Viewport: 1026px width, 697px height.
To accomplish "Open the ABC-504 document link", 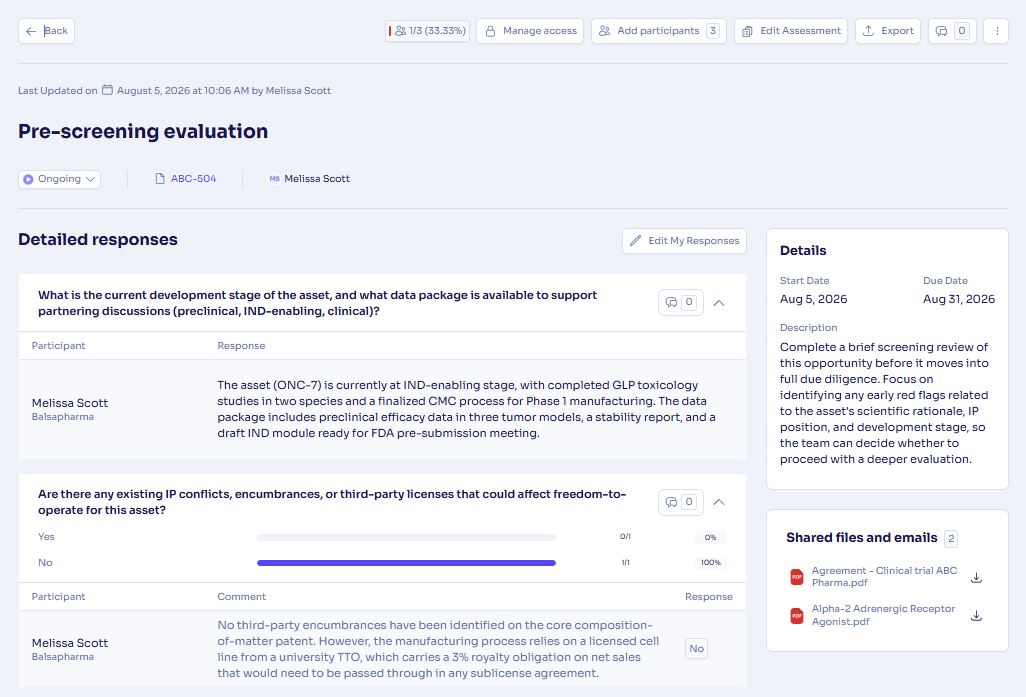I will tap(186, 179).
